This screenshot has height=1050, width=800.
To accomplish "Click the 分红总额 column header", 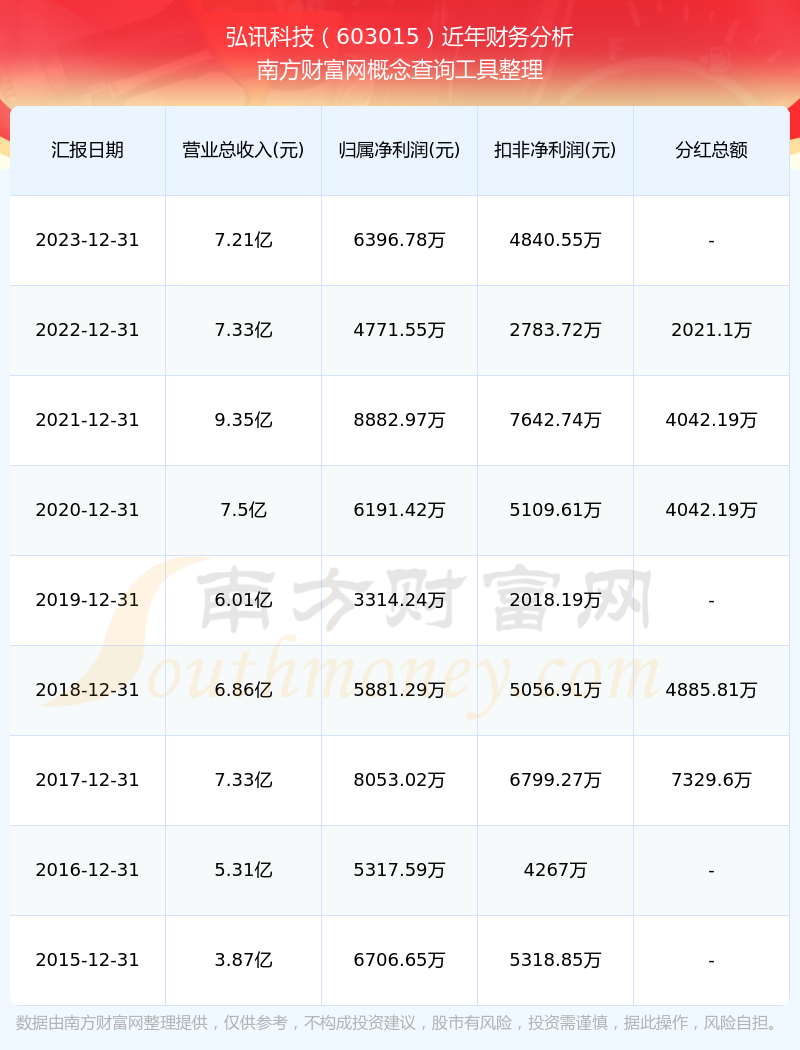I will coord(711,150).
